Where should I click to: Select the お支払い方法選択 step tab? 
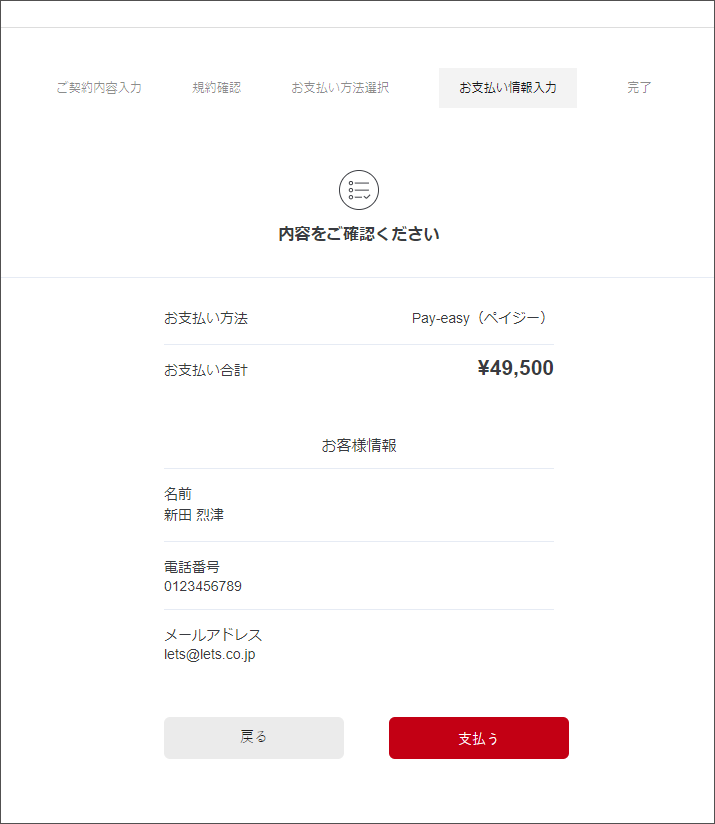point(340,88)
